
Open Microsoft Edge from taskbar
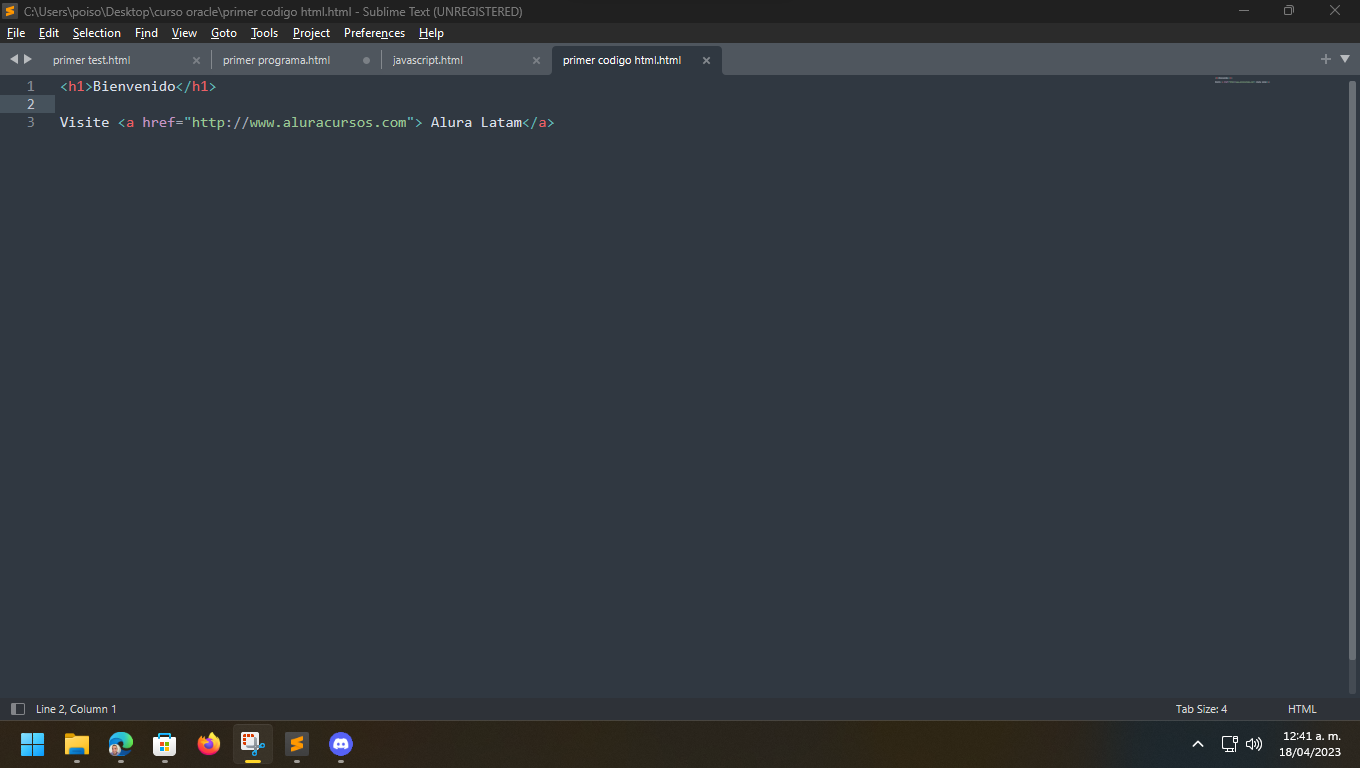[x=121, y=744]
